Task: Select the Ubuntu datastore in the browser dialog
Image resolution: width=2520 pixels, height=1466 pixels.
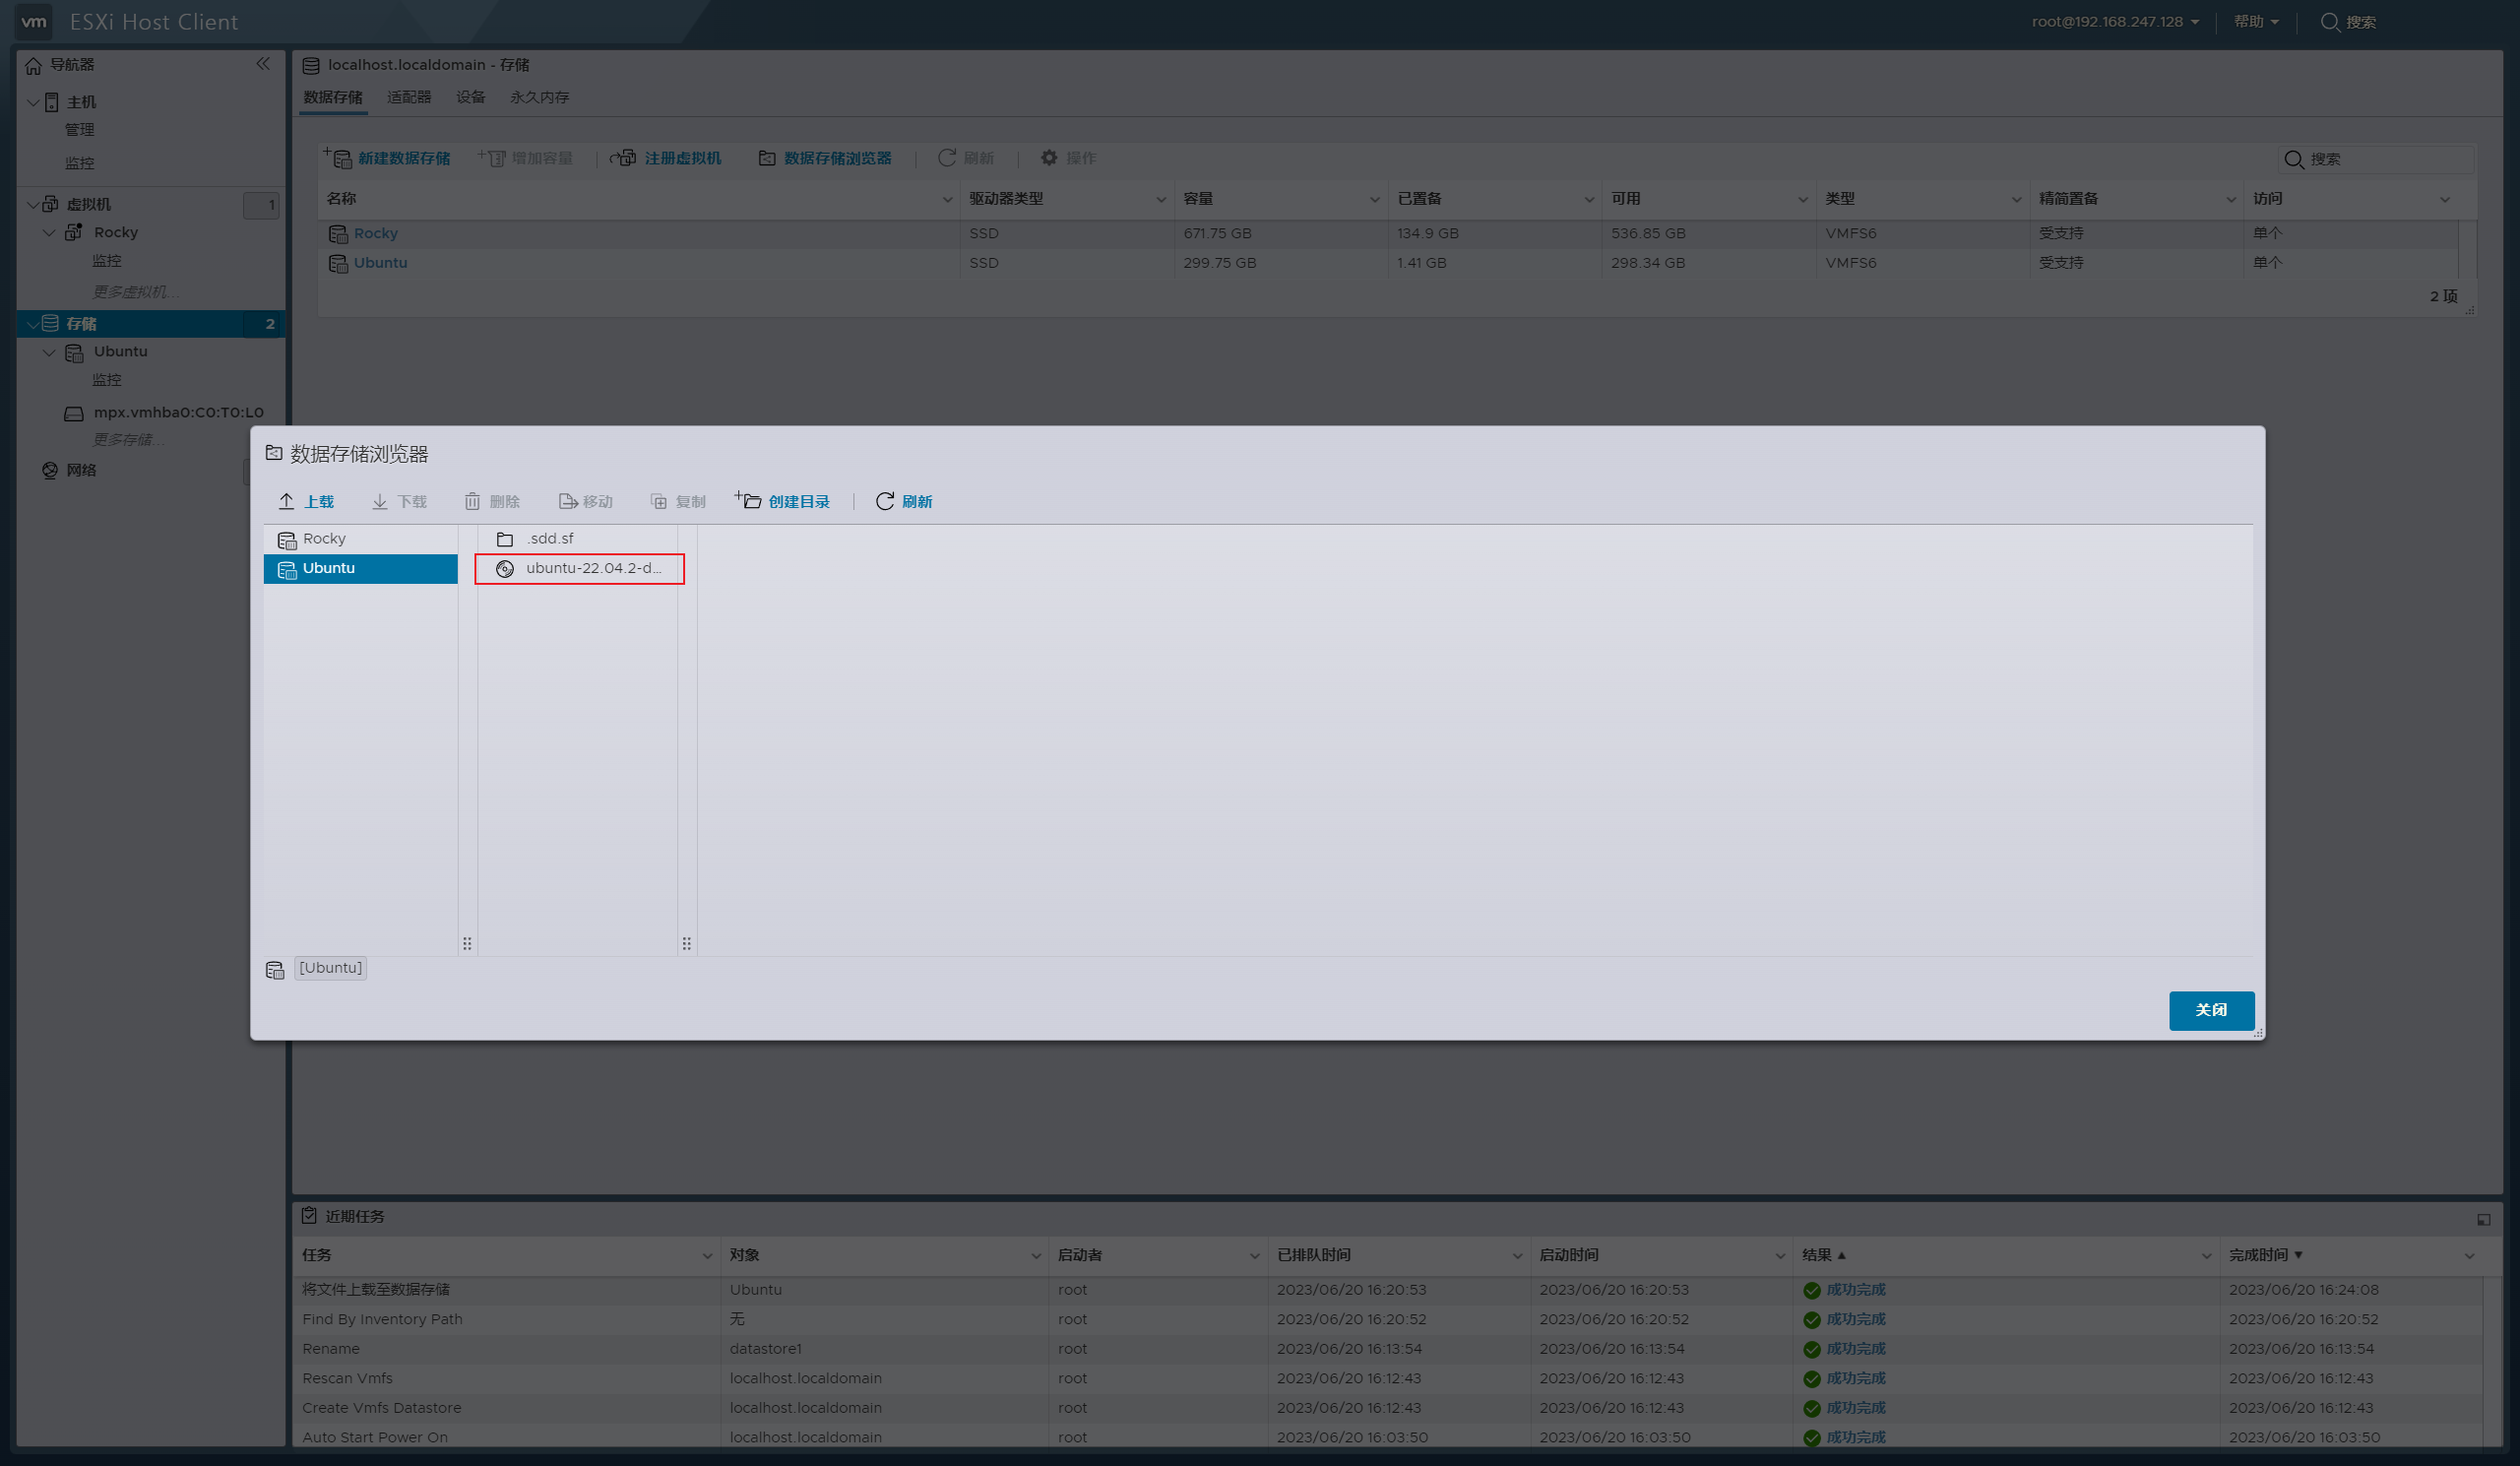Action: pos(361,568)
